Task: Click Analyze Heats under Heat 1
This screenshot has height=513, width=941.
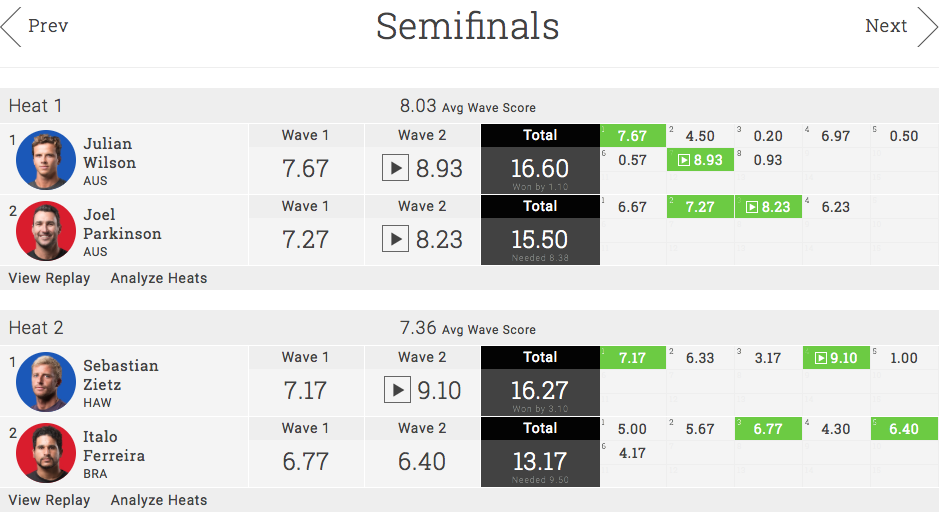Action: [159, 278]
